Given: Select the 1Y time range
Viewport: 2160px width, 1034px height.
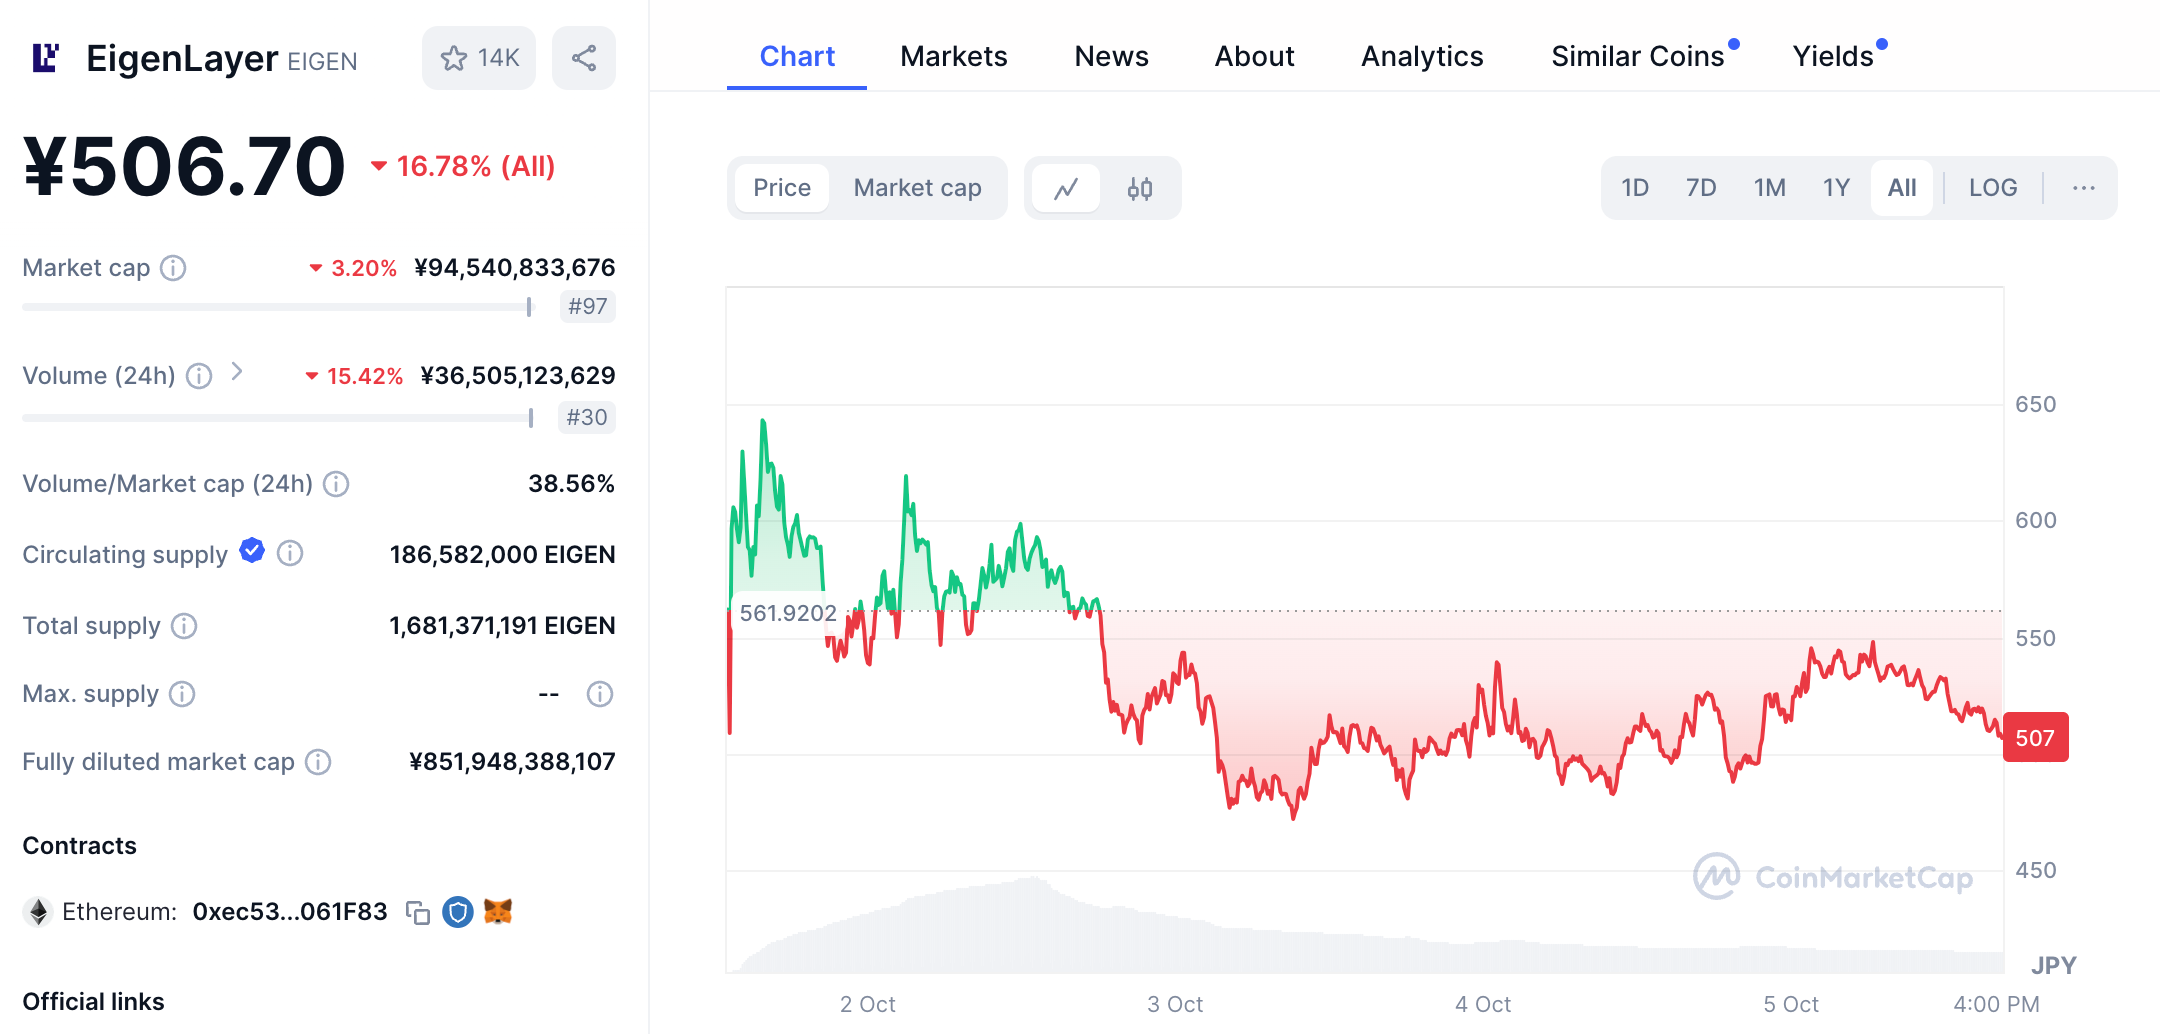Looking at the screenshot, I should pos(1836,188).
